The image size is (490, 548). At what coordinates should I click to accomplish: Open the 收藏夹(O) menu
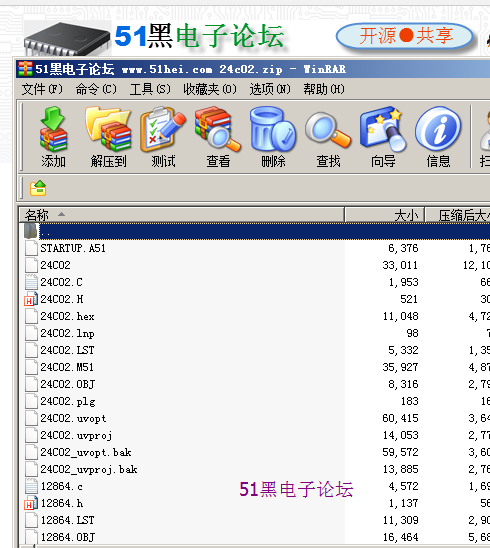pos(210,89)
